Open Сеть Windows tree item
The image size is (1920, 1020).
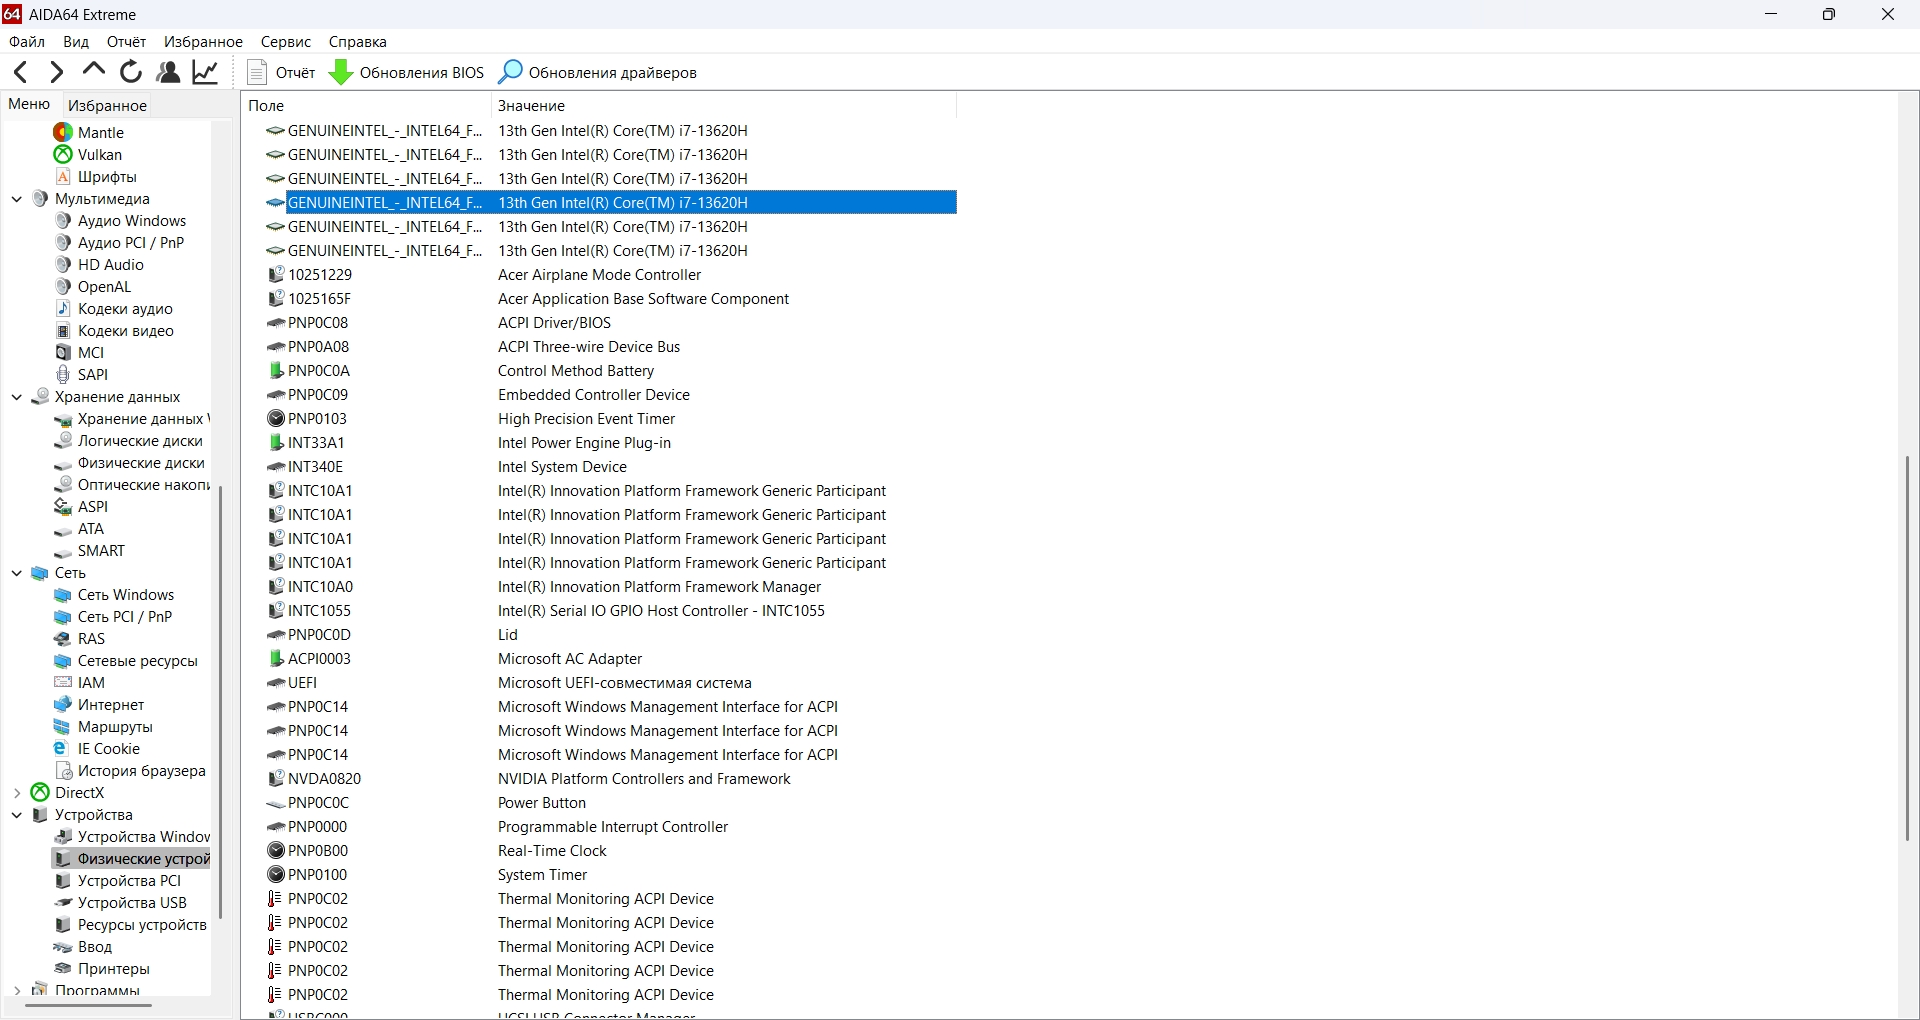click(x=115, y=595)
